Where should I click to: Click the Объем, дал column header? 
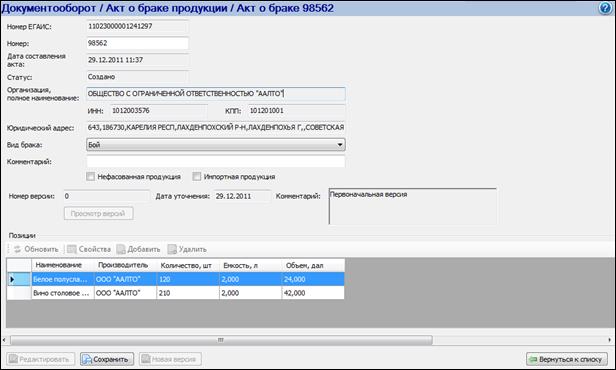pyautogui.click(x=313, y=265)
